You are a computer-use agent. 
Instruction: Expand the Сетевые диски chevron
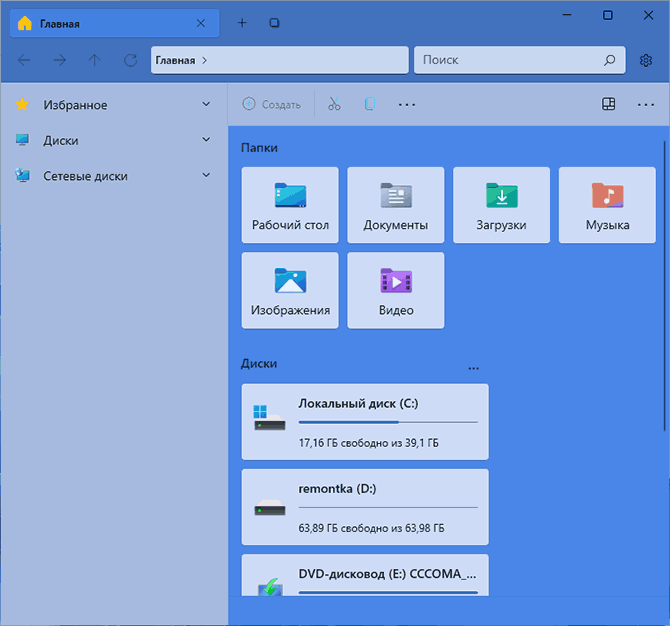point(206,175)
